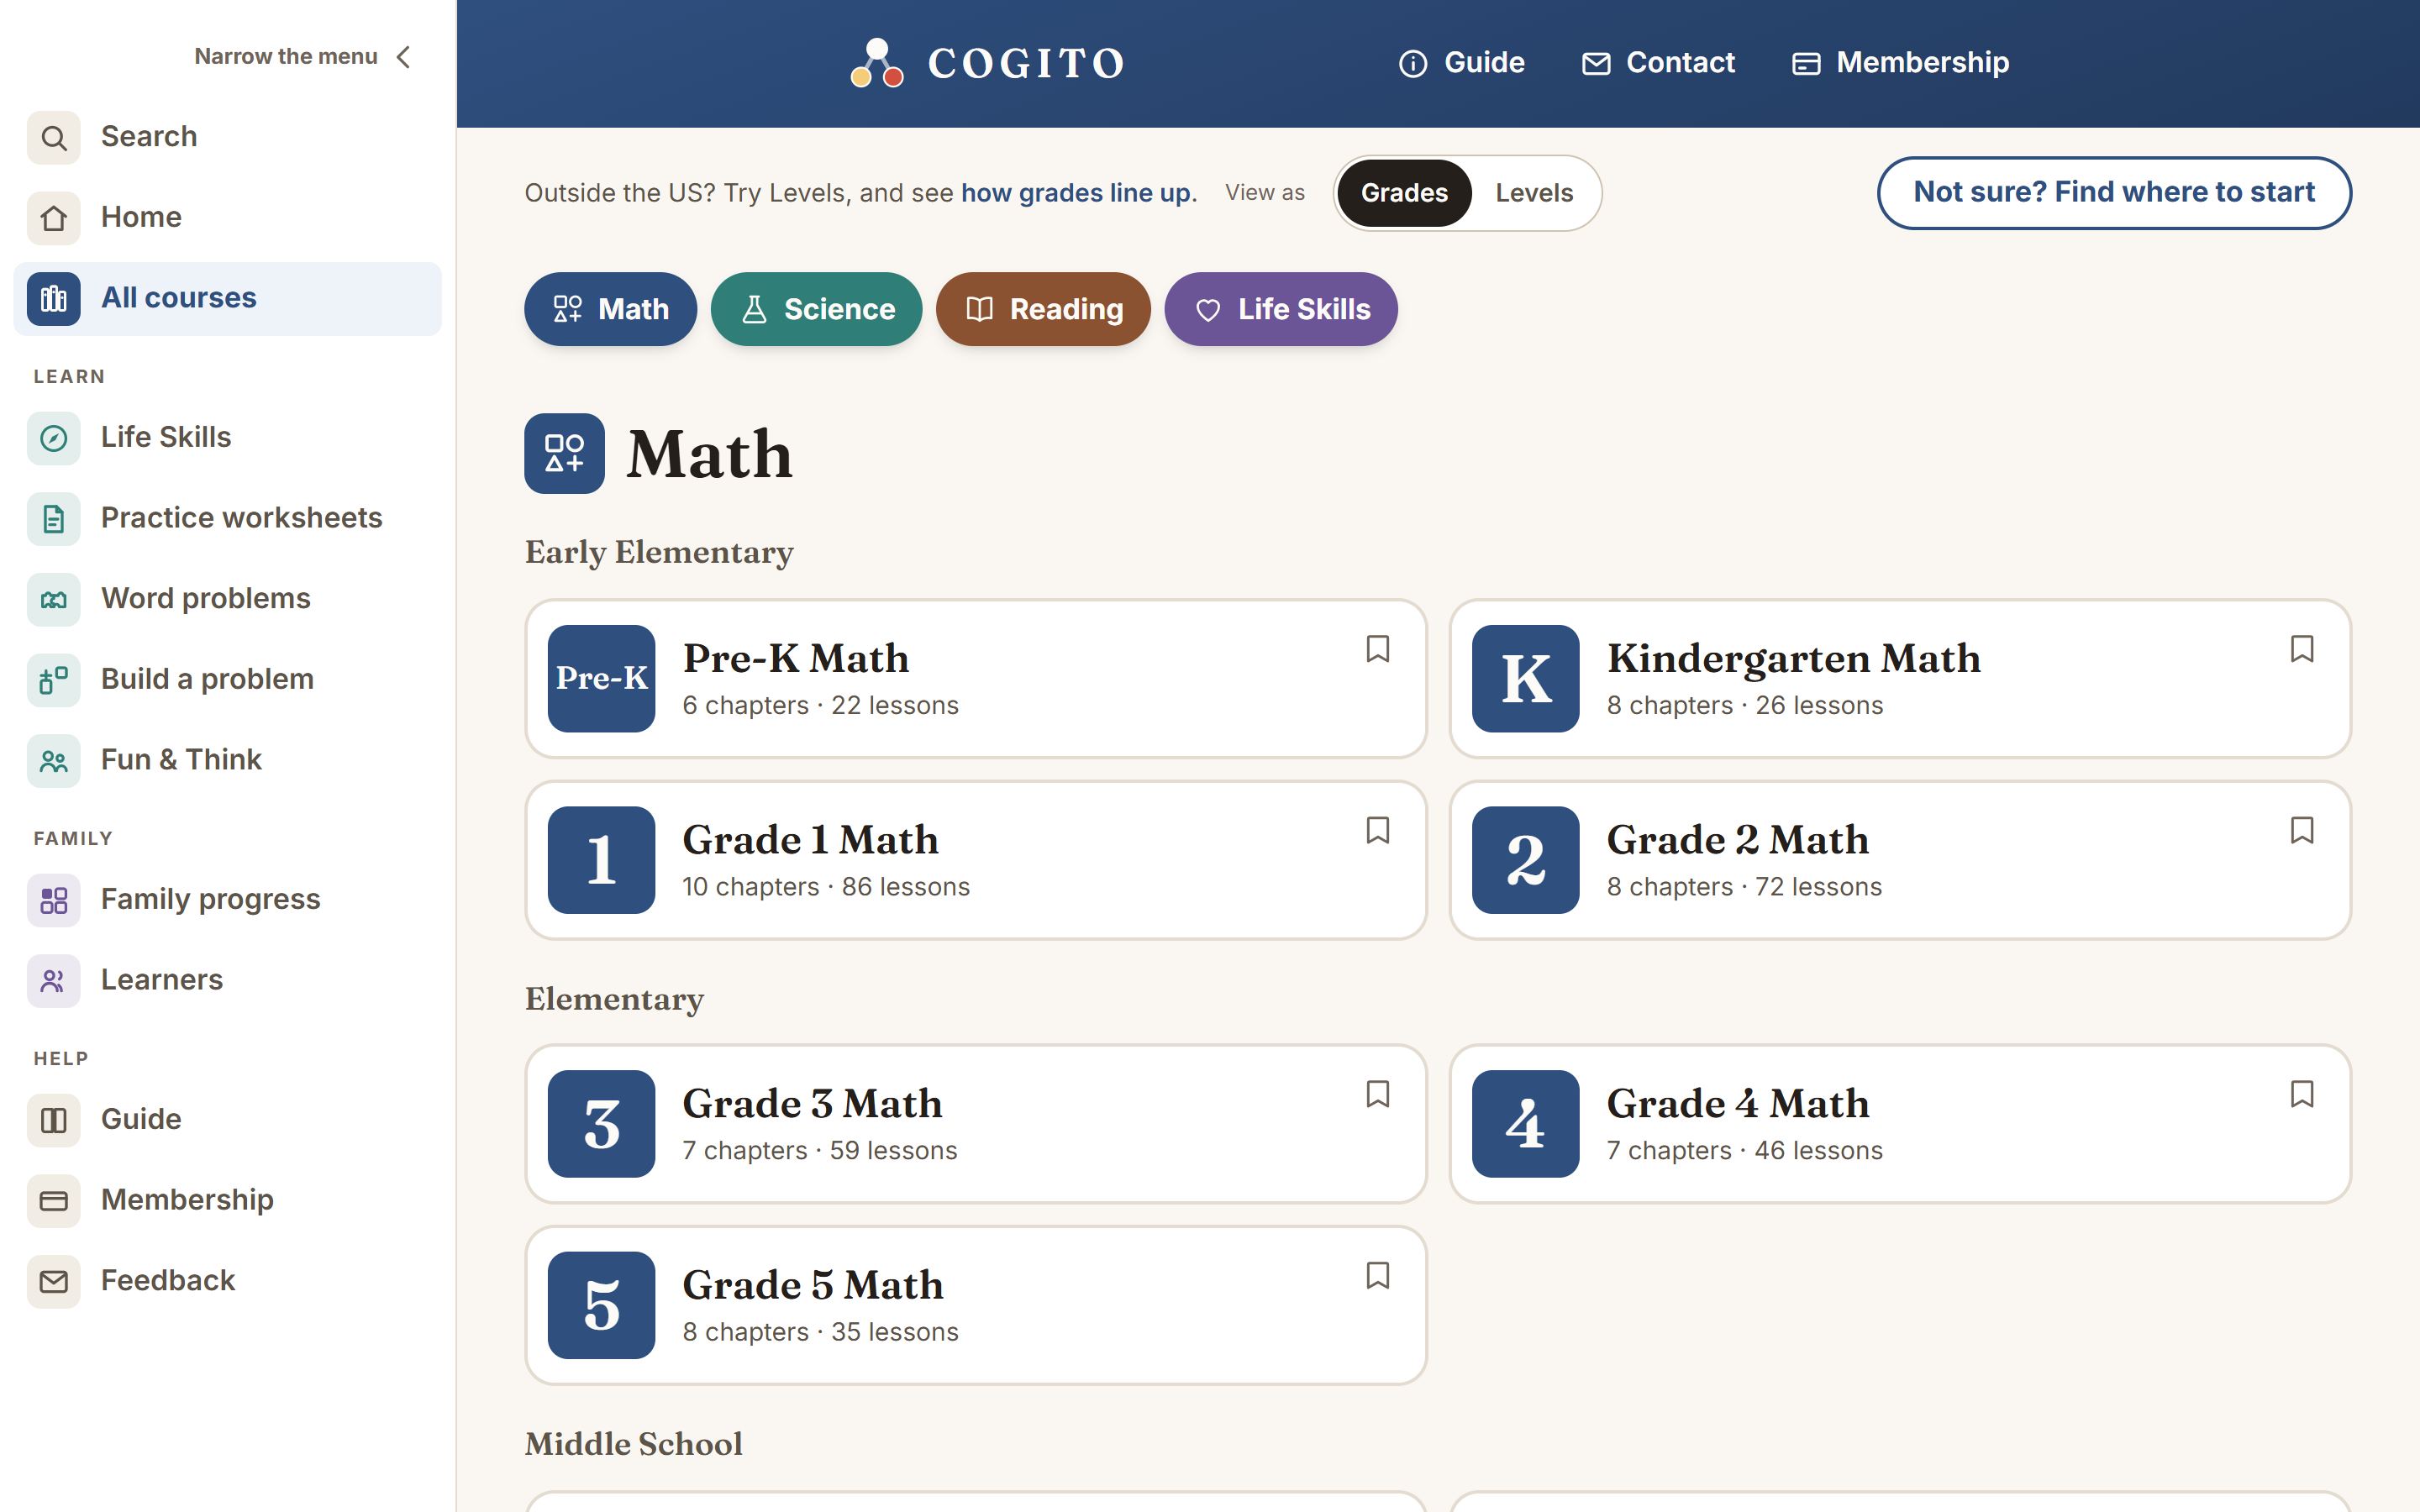The width and height of the screenshot is (2420, 1512).
Task: Click the All courses books icon
Action: 54,299
